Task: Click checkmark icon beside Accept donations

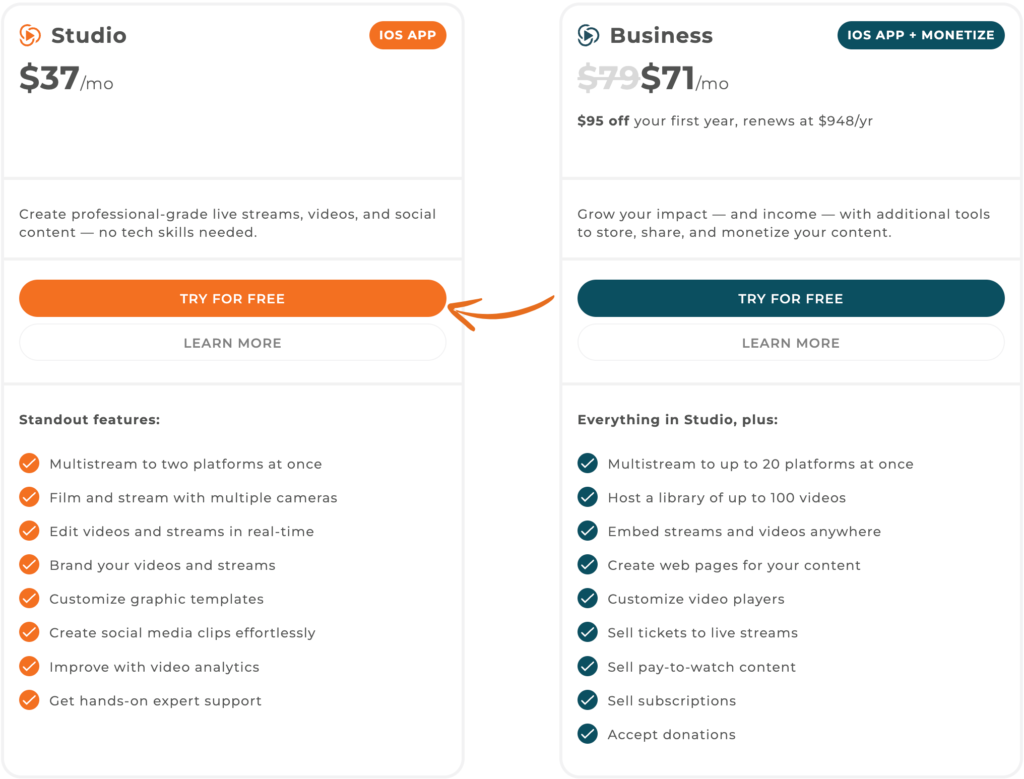Action: 588,734
